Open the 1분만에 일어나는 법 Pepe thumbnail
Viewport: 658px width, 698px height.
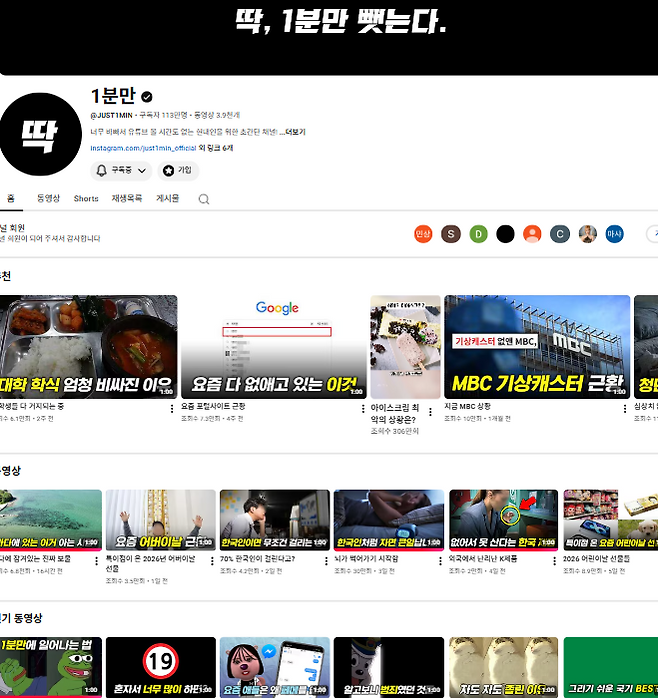(x=51, y=667)
